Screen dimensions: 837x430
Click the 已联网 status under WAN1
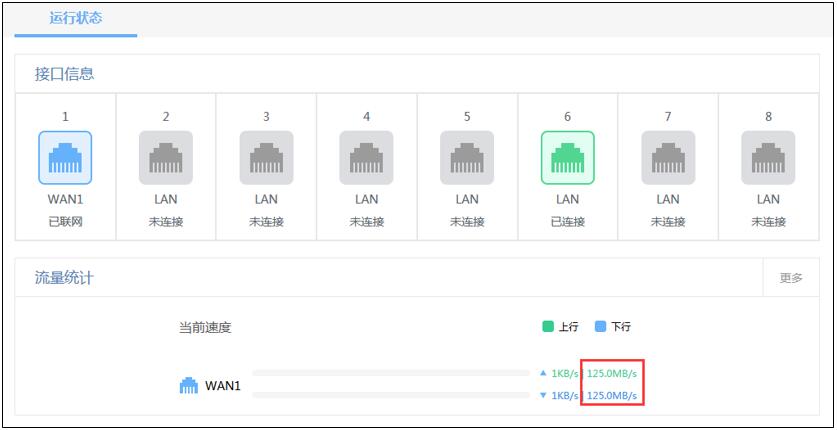click(x=65, y=222)
